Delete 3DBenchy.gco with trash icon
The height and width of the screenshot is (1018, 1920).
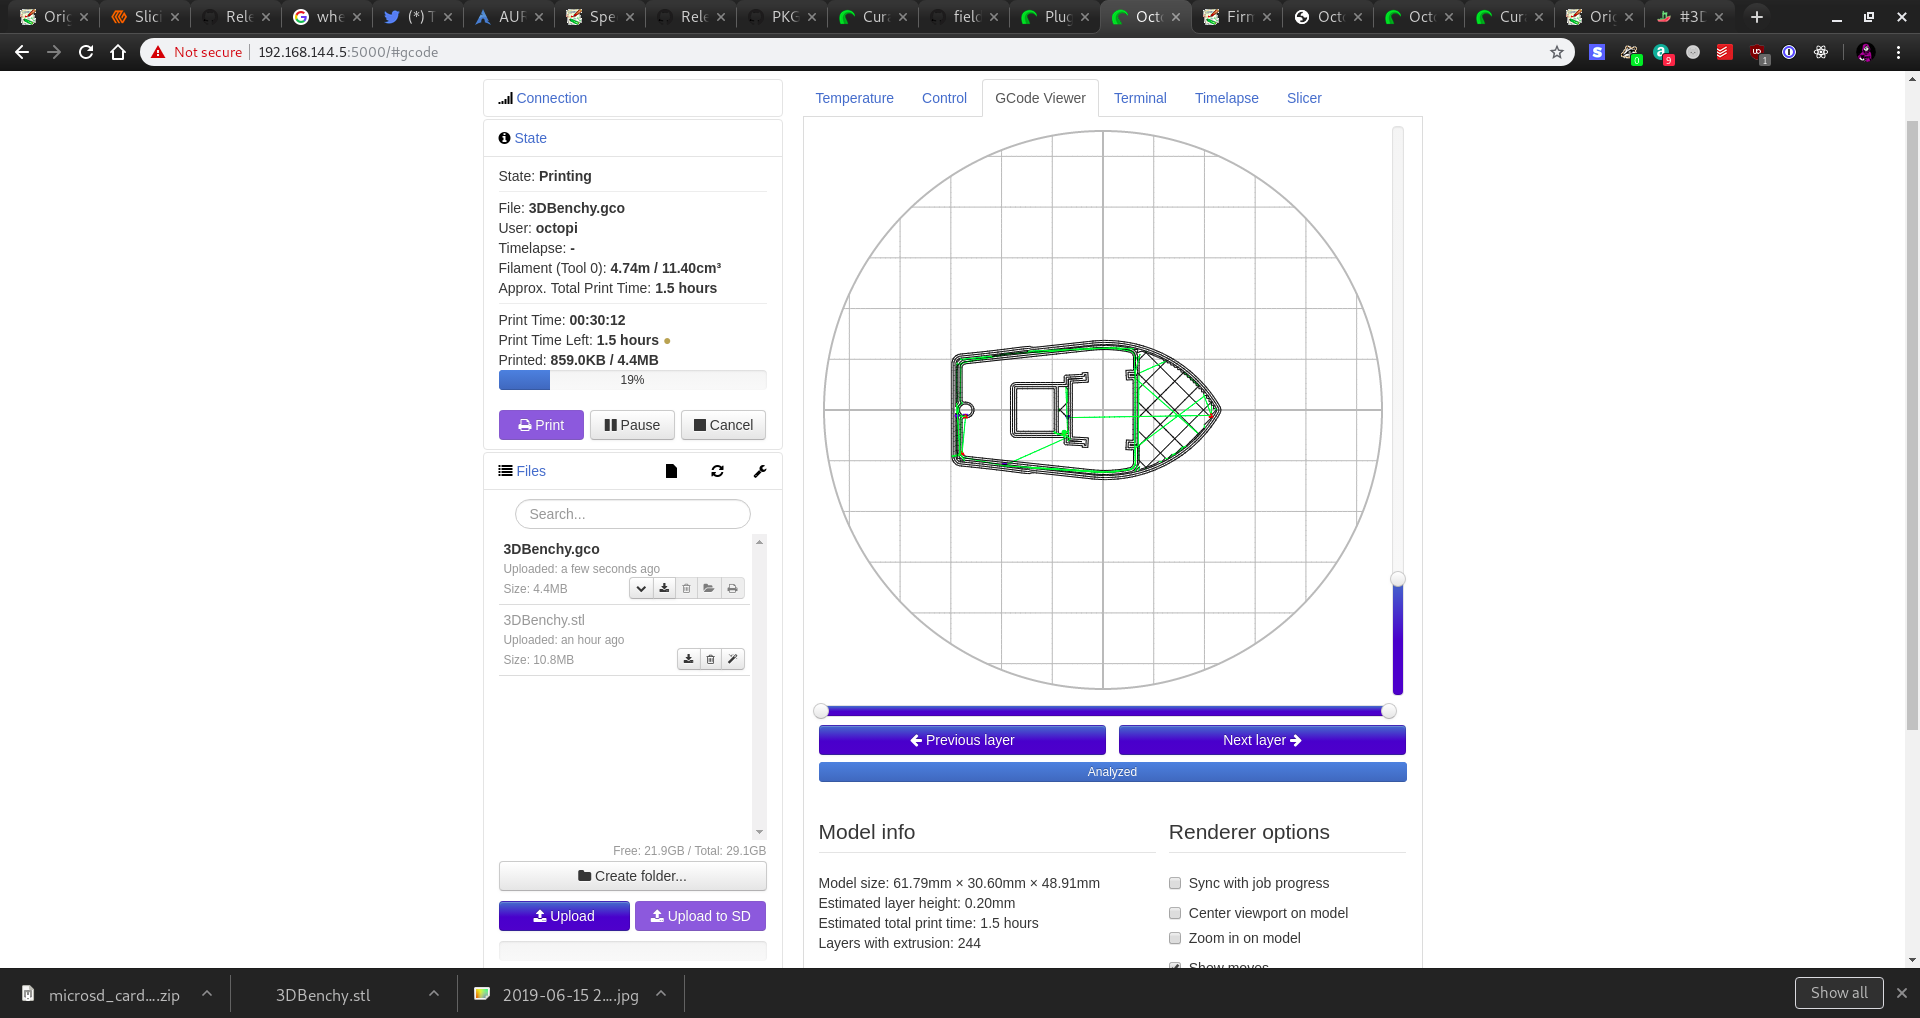point(686,588)
